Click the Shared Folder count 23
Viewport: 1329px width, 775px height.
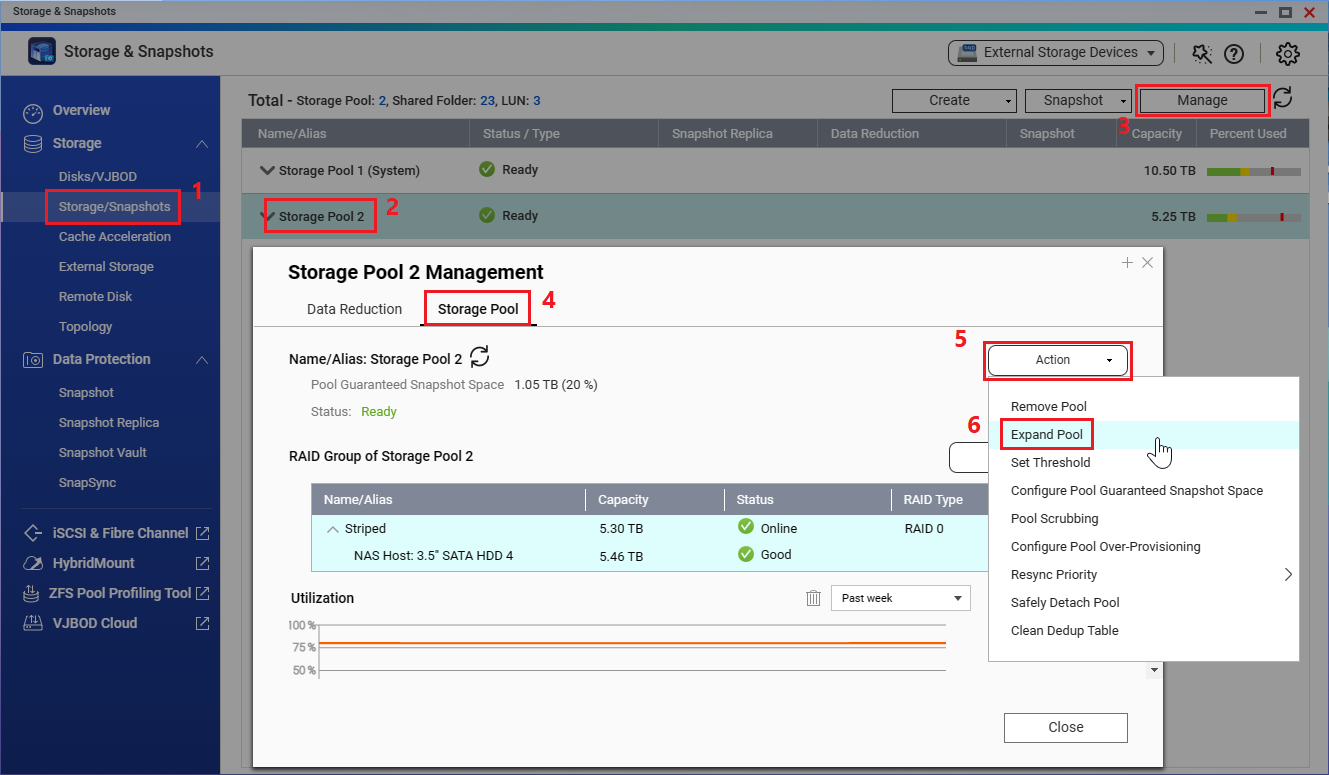tap(488, 101)
